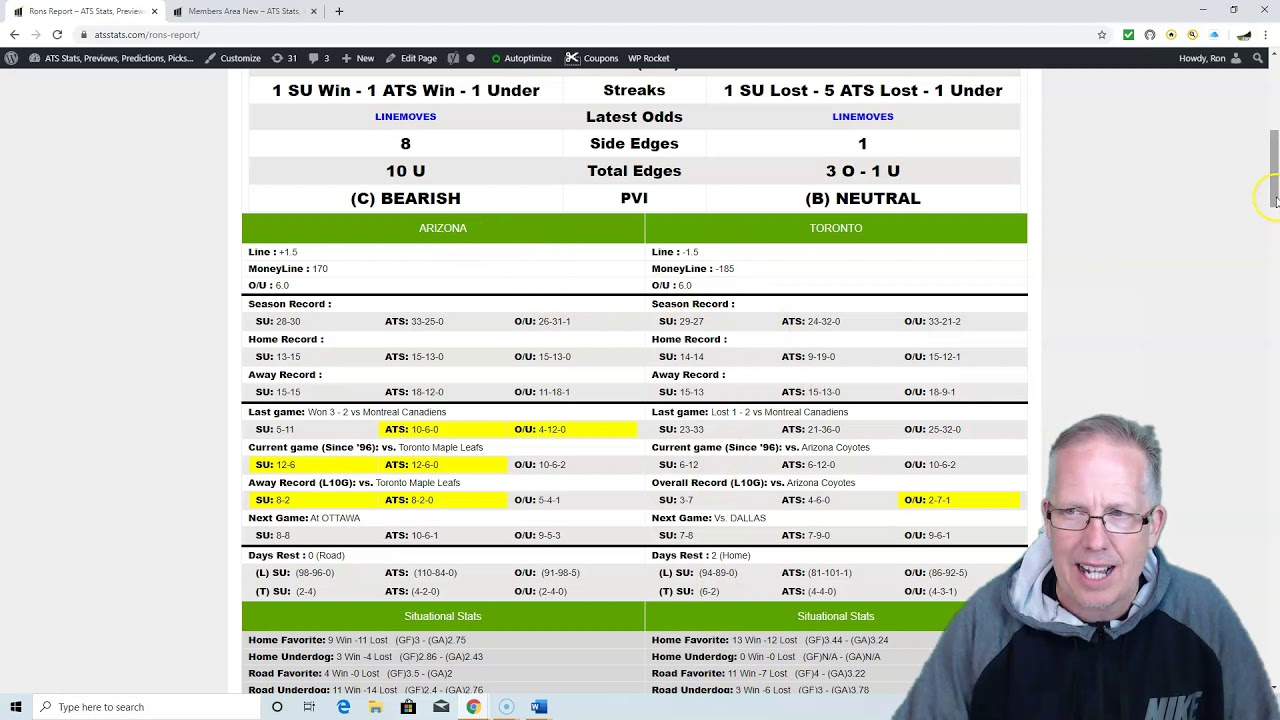1280x720 pixels.
Task: Click Edit Page in the admin bar
Action: (x=411, y=58)
